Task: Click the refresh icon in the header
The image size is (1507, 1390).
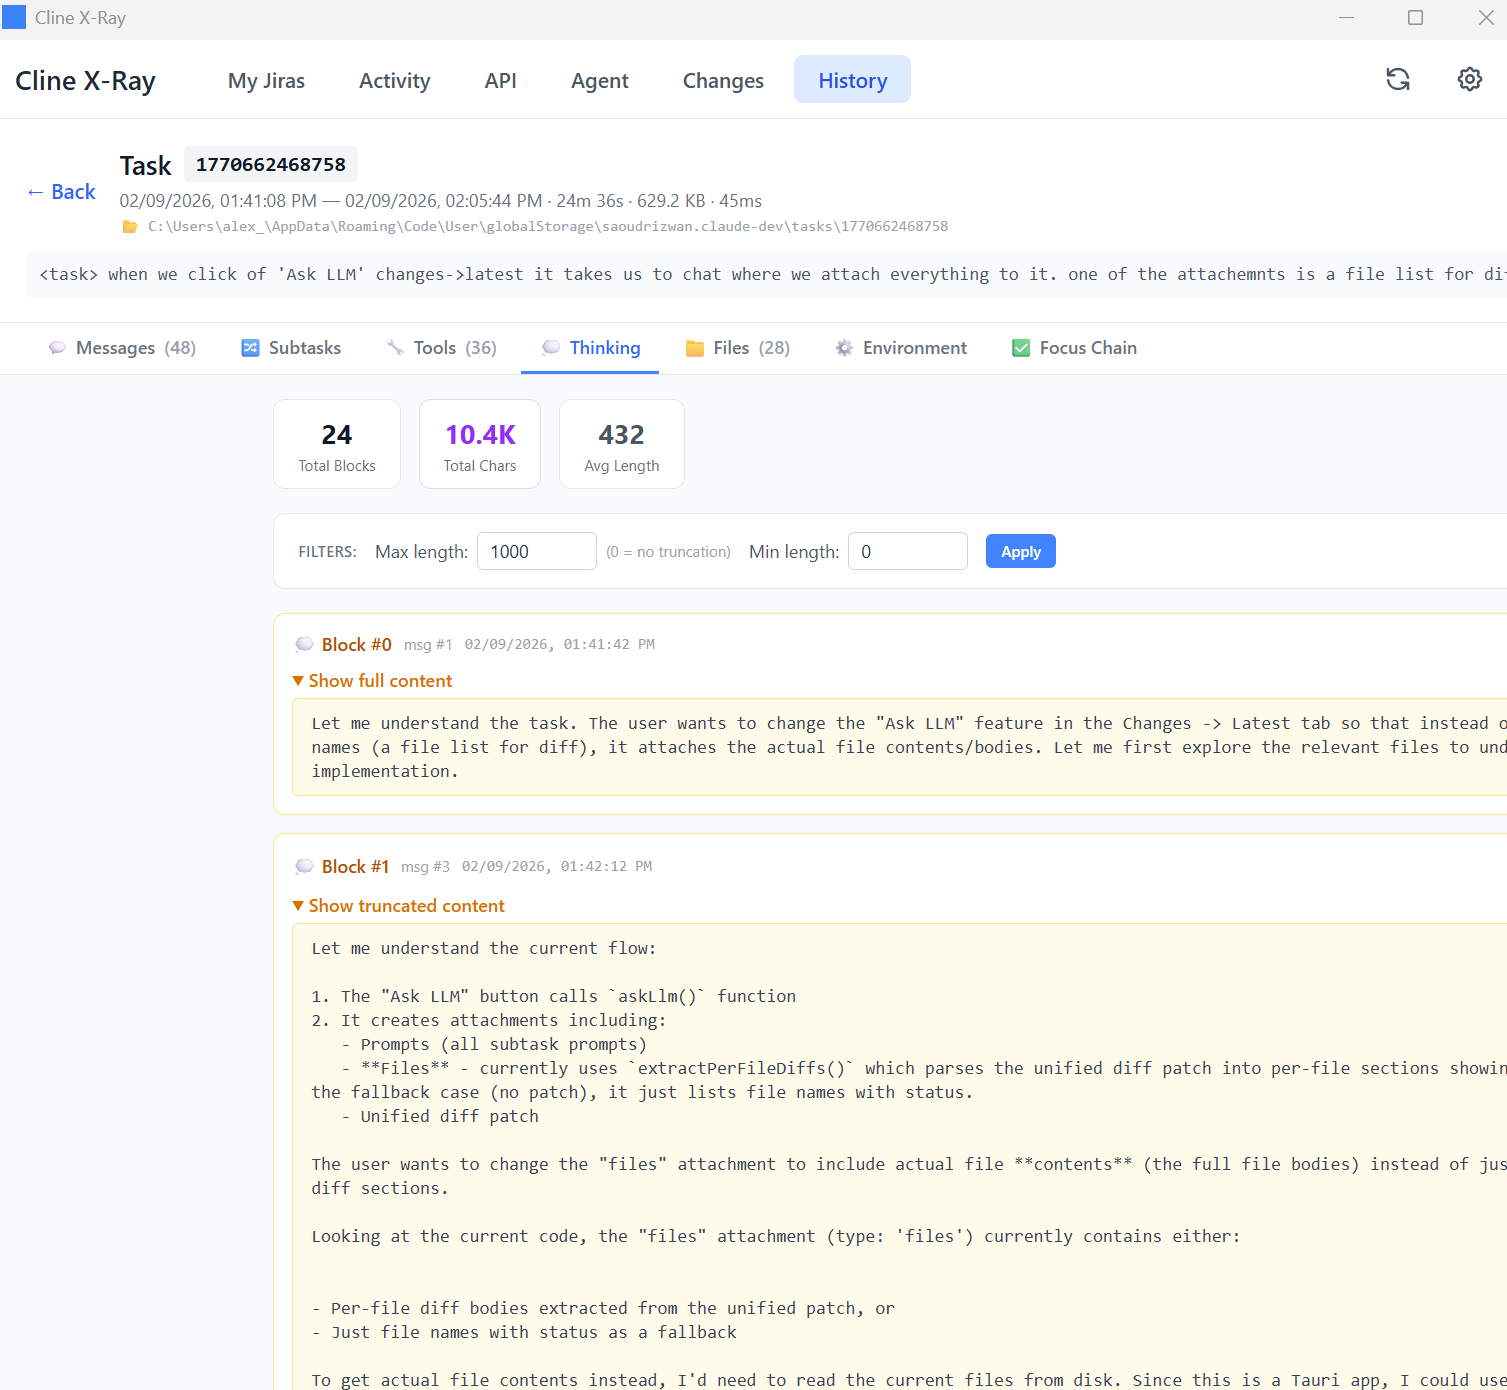Action: 1398,79
